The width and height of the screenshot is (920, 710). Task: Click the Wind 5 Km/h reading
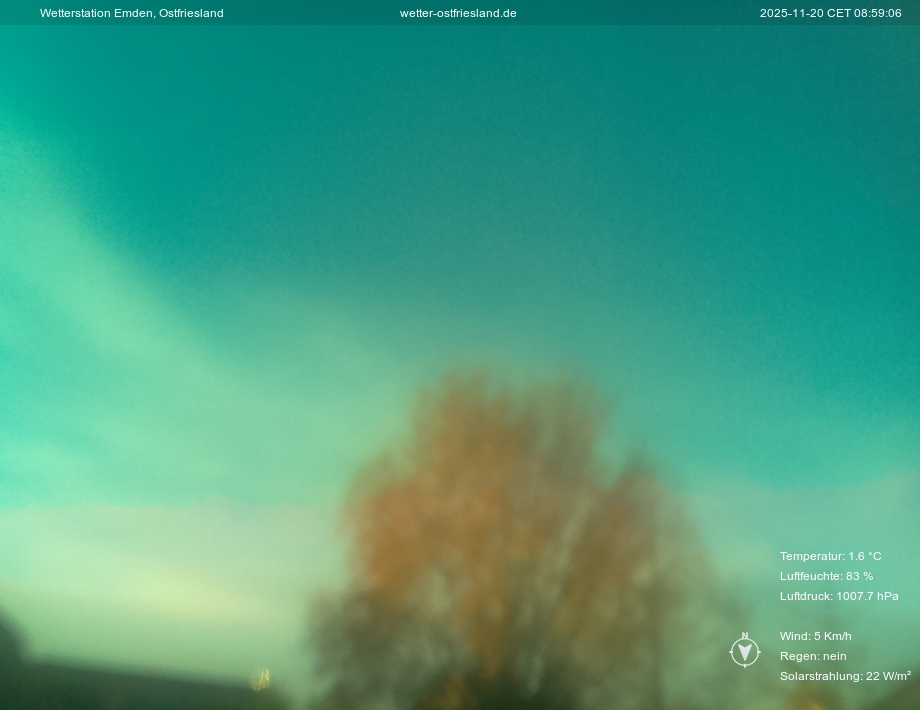pyautogui.click(x=815, y=636)
